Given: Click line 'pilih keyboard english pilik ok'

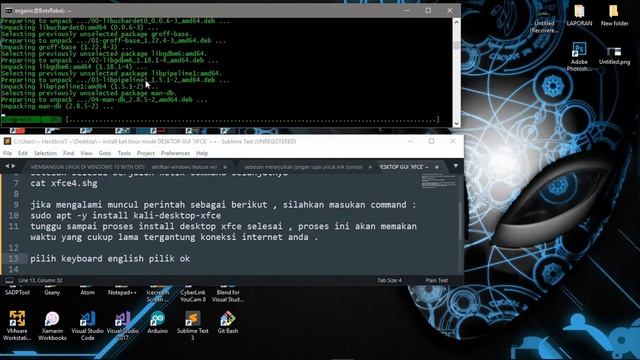Looking at the screenshot, I should click(x=110, y=259).
